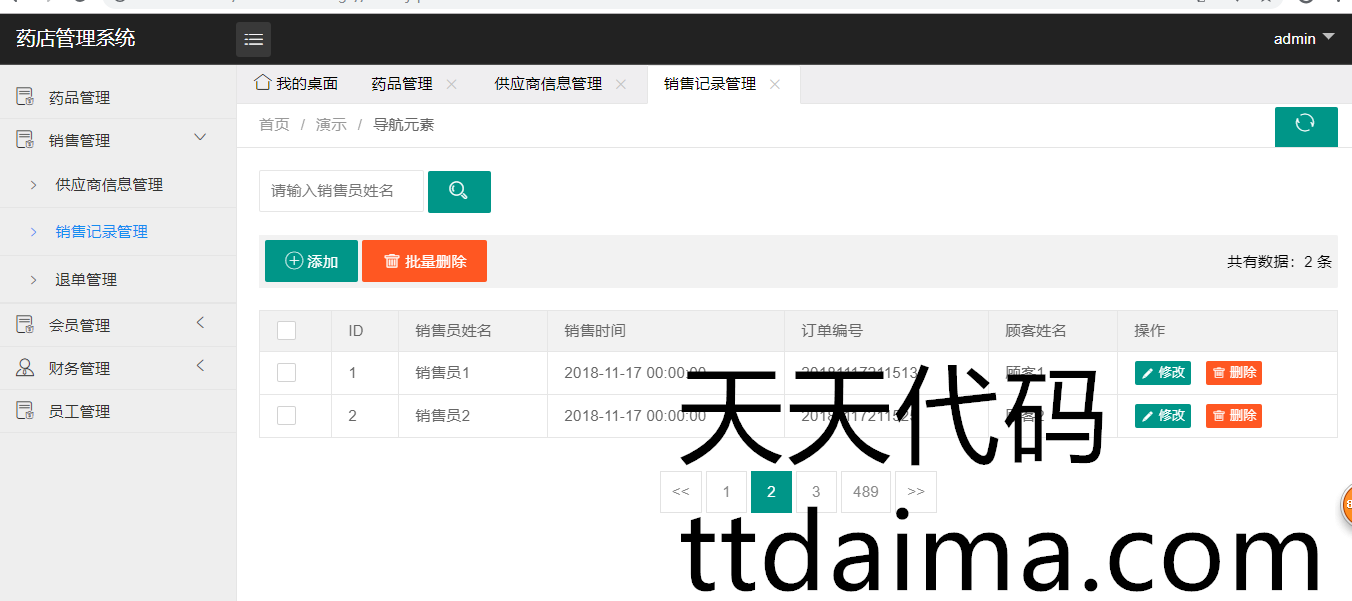Open the admin user dropdown
The image size is (1352, 601).
(1303, 39)
